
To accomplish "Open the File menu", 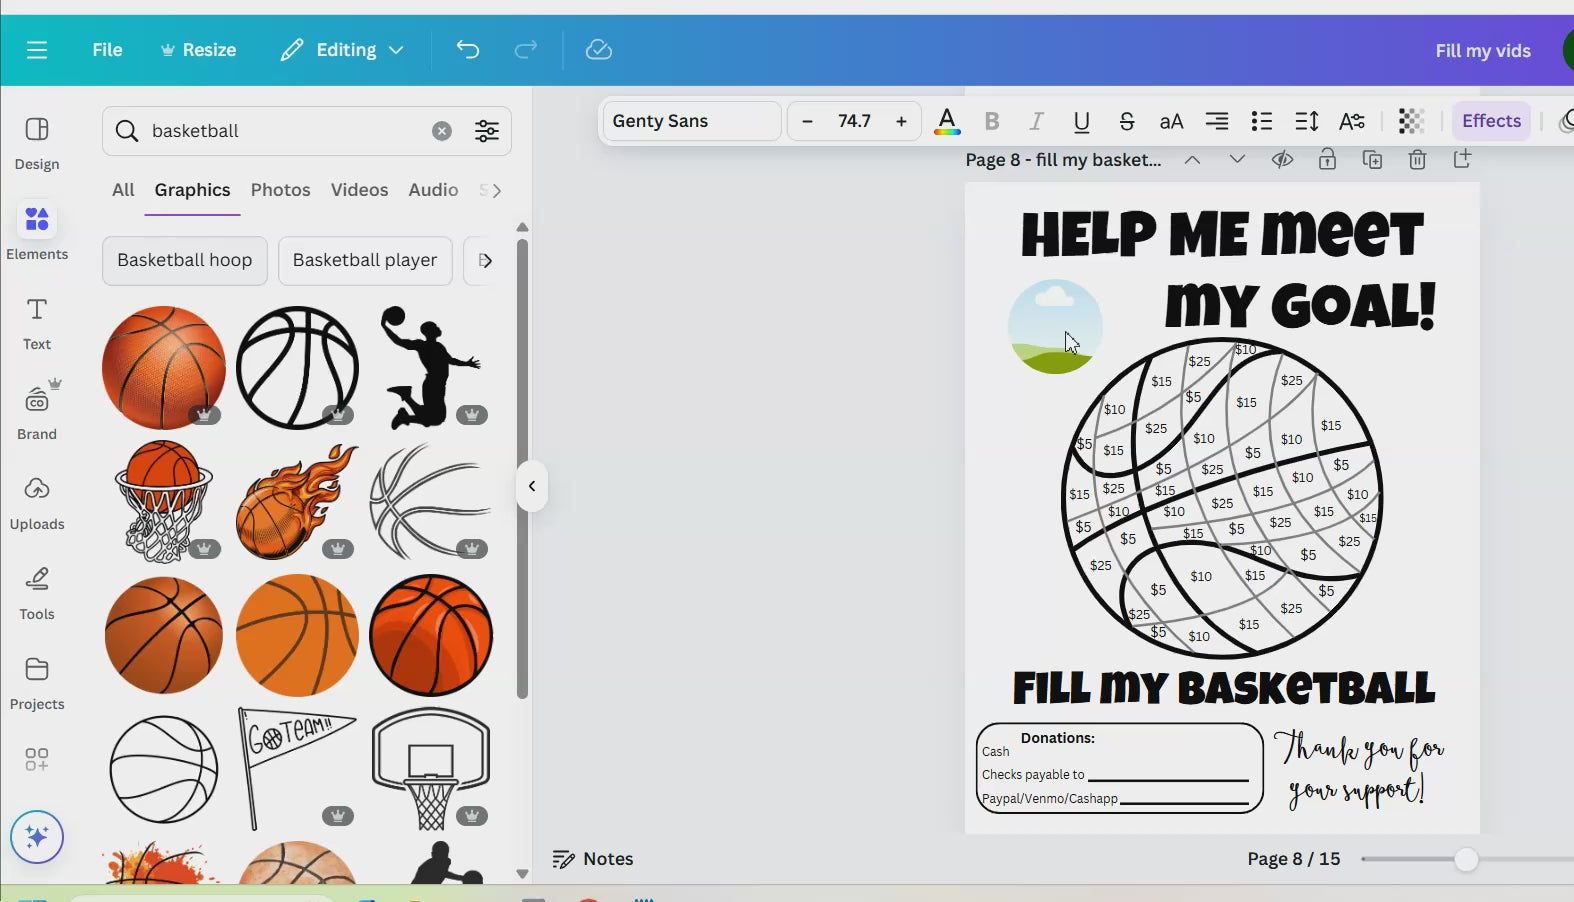I will point(107,50).
